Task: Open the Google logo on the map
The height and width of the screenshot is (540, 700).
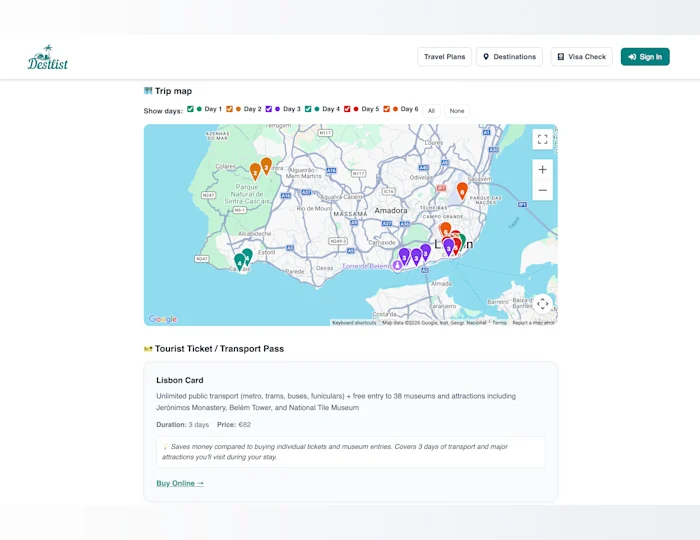Action: [163, 319]
